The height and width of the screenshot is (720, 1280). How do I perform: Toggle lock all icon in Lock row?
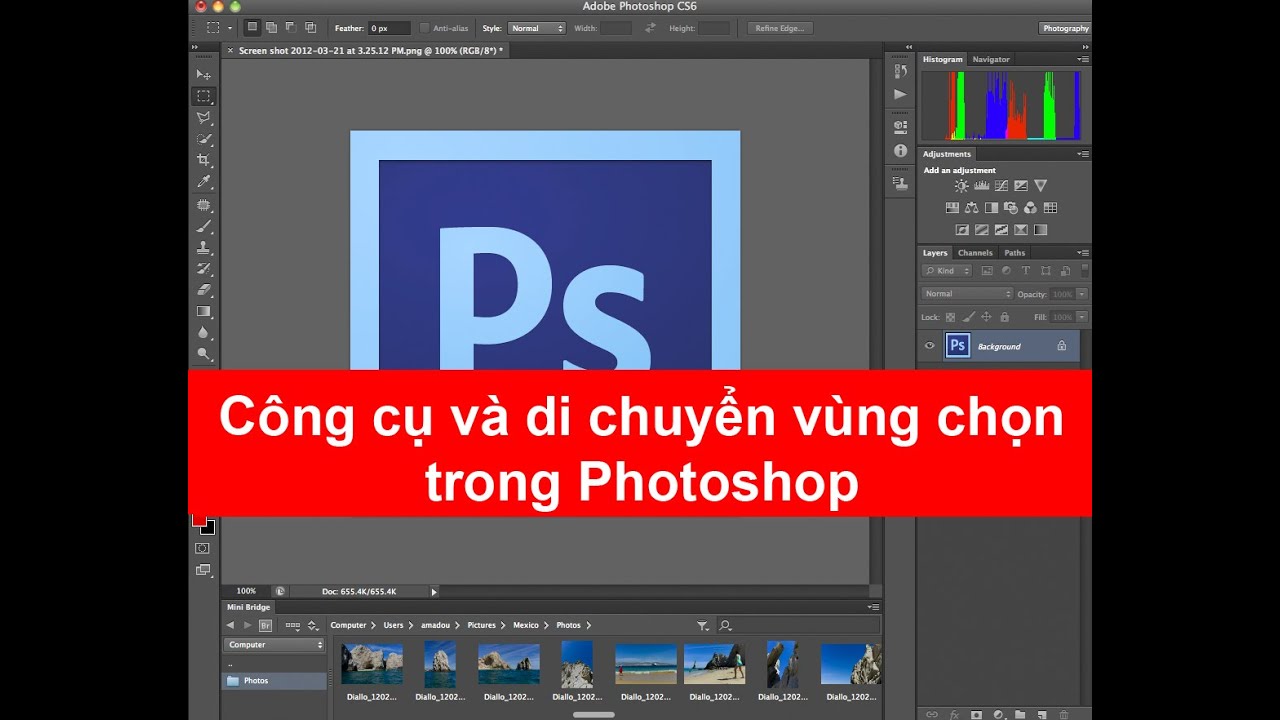pyautogui.click(x=1004, y=317)
